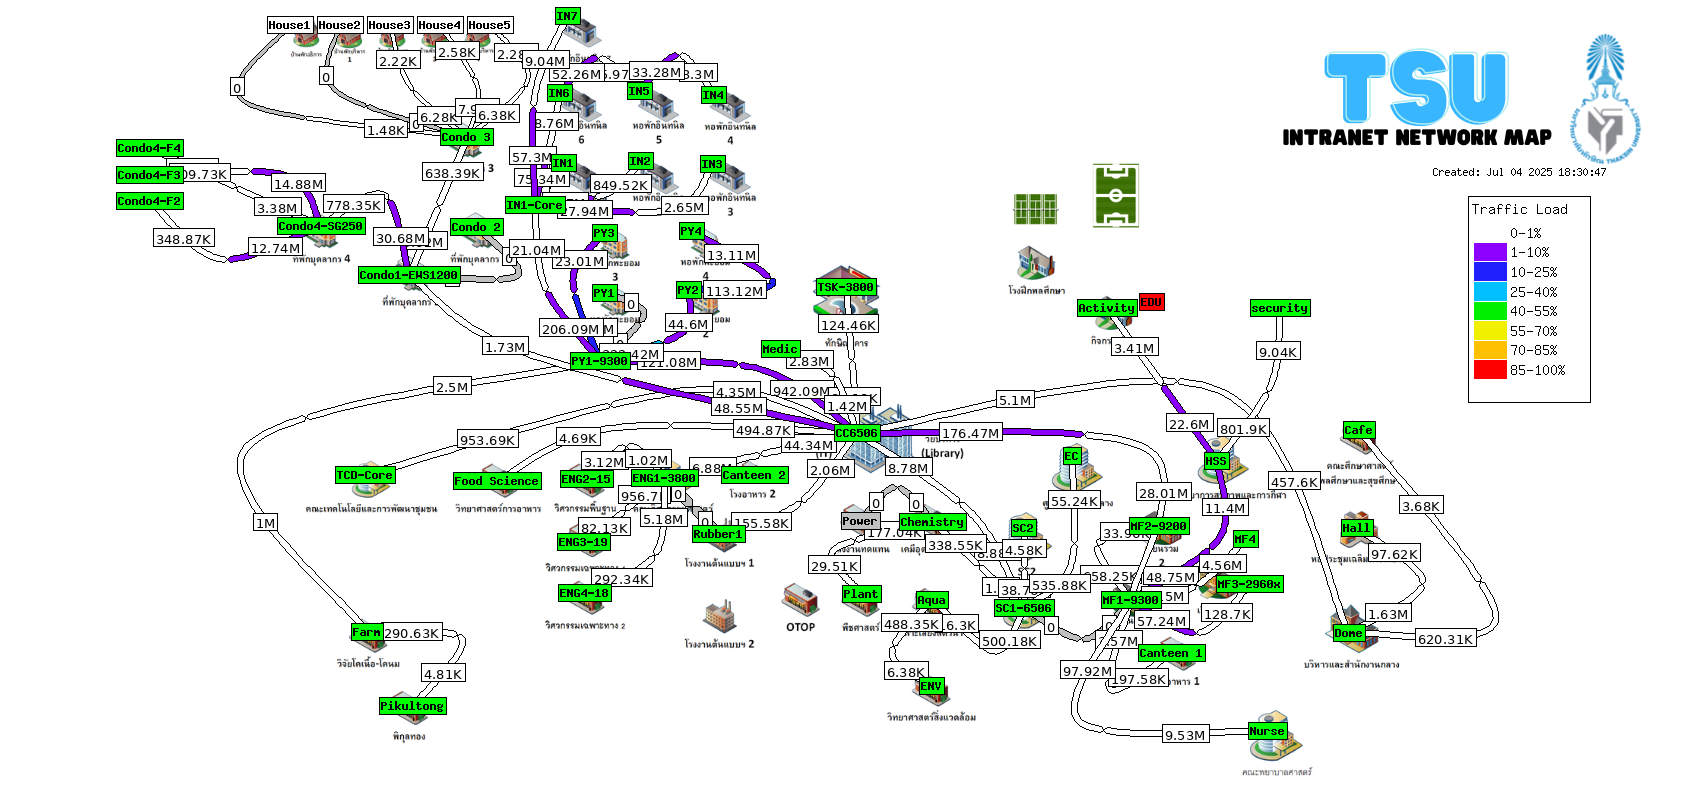Viewport: 1700px width, 800px height.
Task: Click the IN4 dormitory building icon
Action: pyautogui.click(x=730, y=108)
